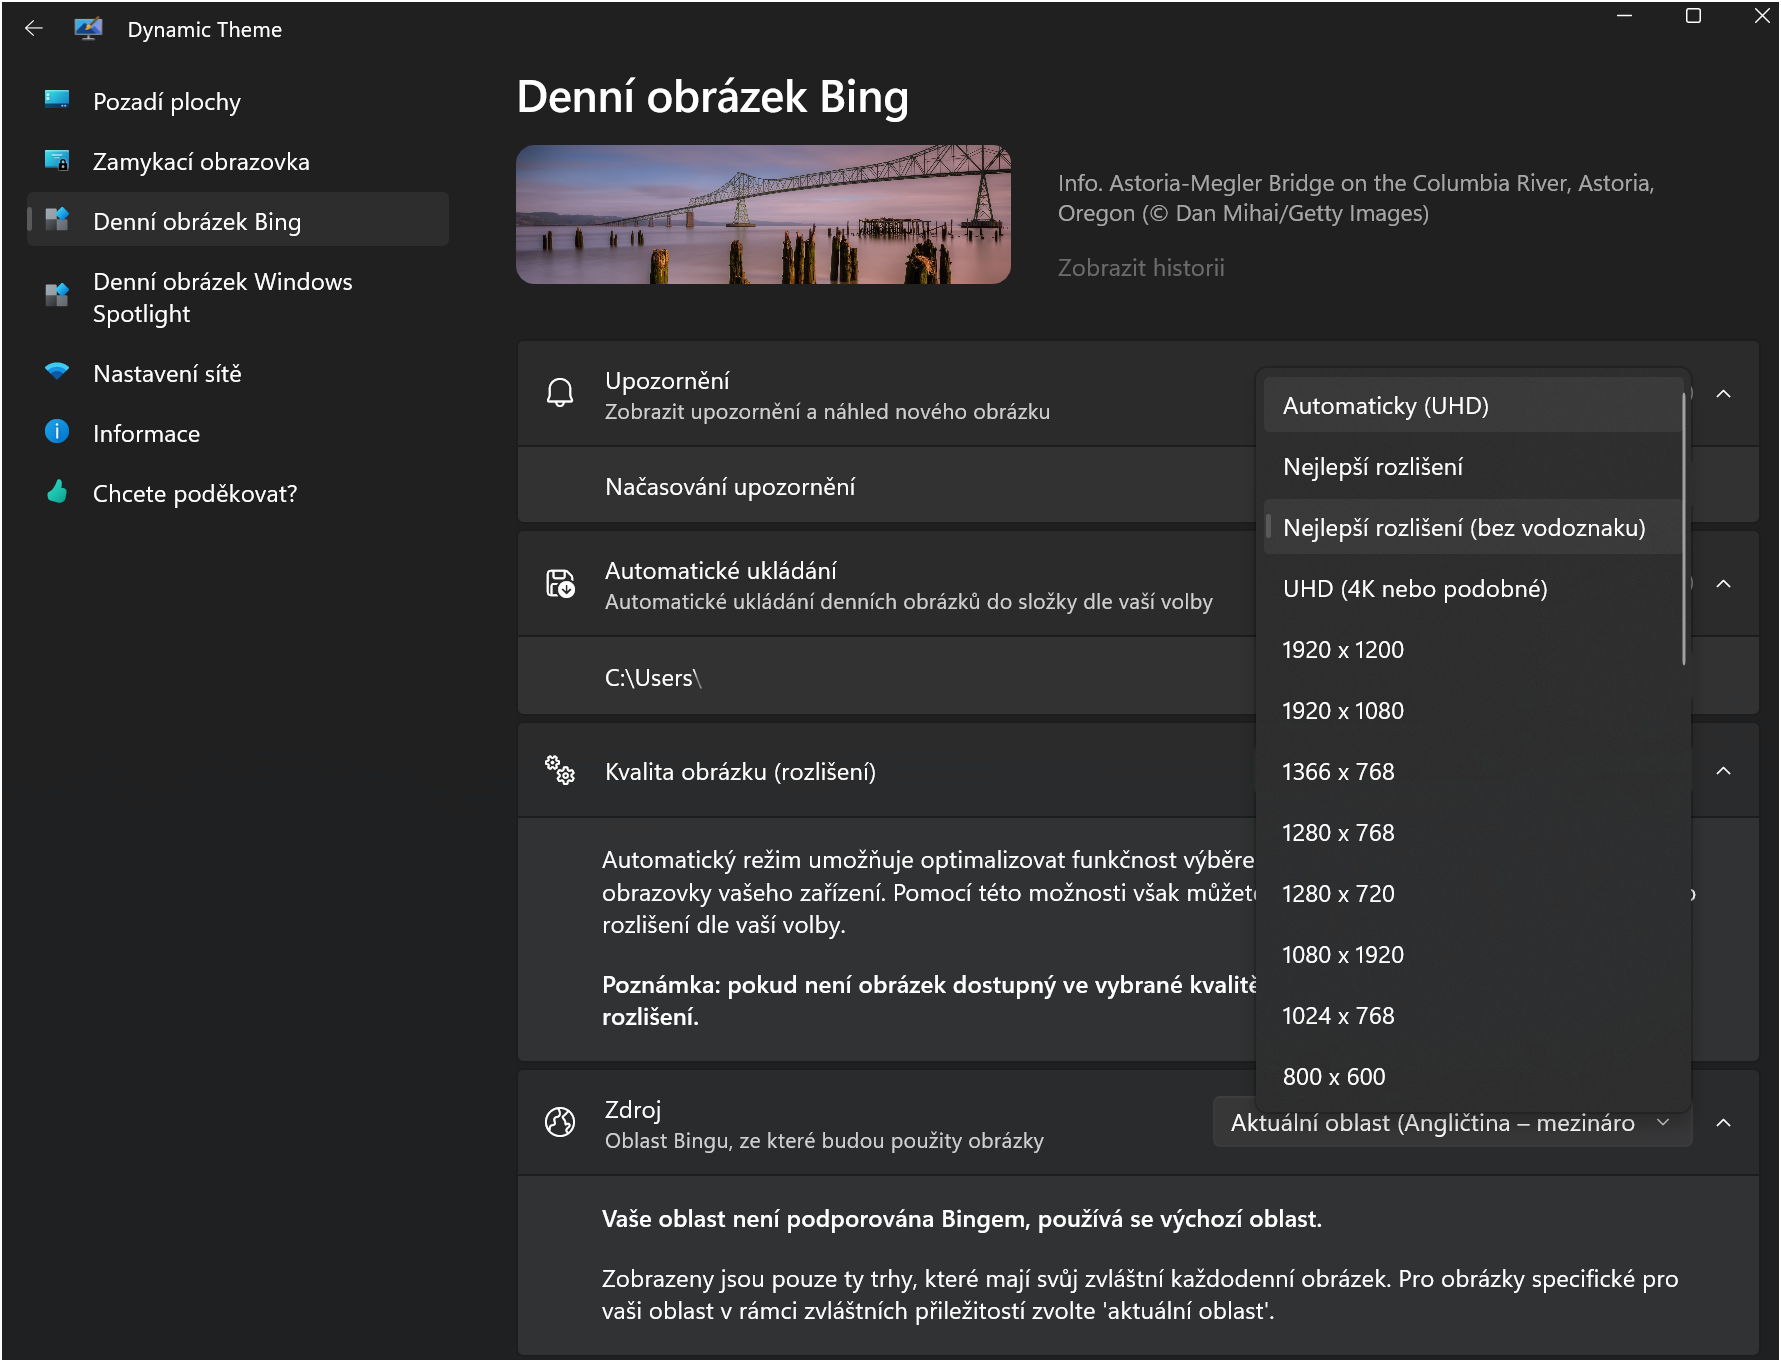Click the Nastavení sítě wifi icon

tap(57, 371)
